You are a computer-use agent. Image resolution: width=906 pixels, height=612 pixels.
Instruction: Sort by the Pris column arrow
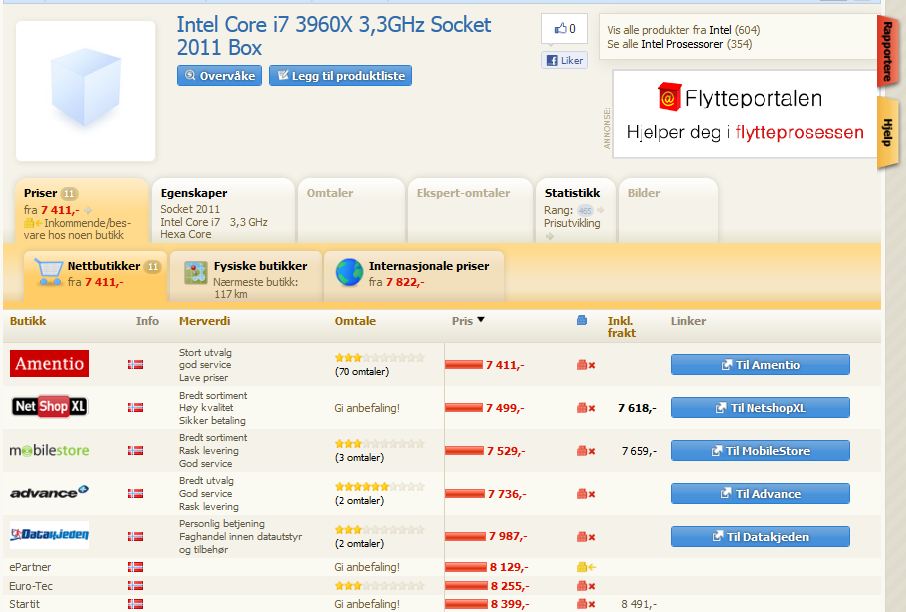point(480,321)
